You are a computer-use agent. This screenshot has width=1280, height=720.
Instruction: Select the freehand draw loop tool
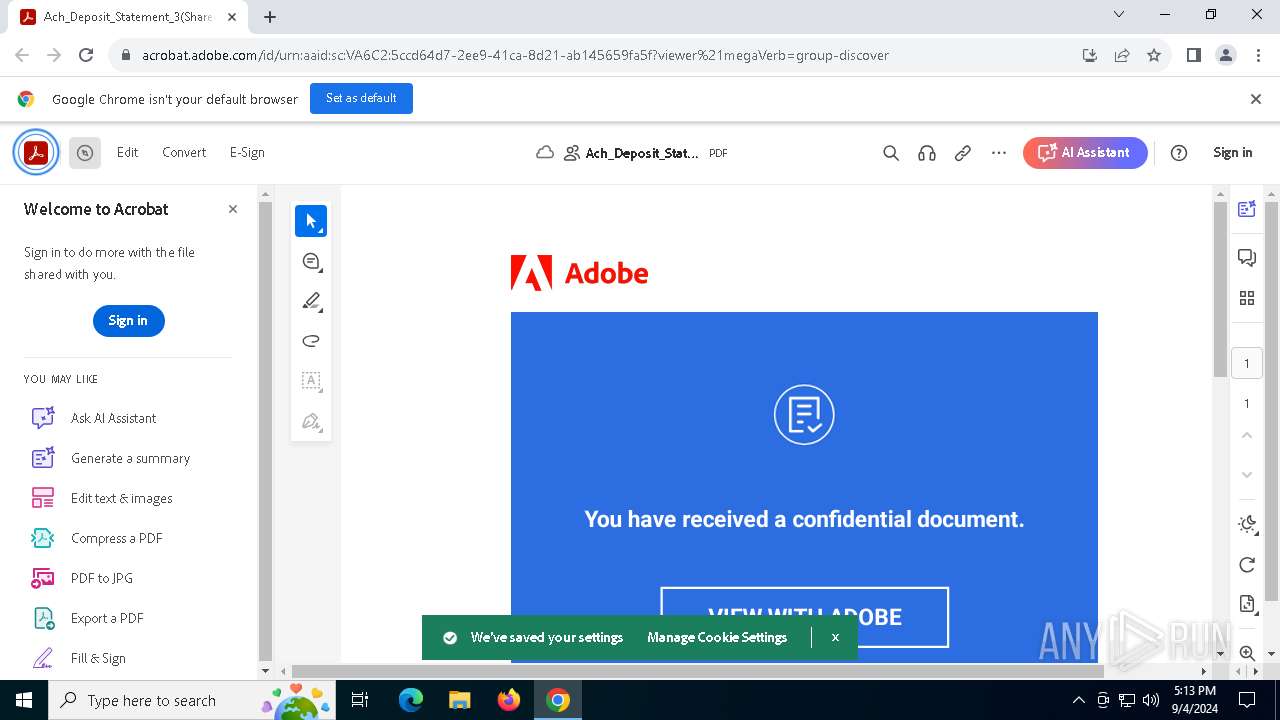click(x=311, y=341)
